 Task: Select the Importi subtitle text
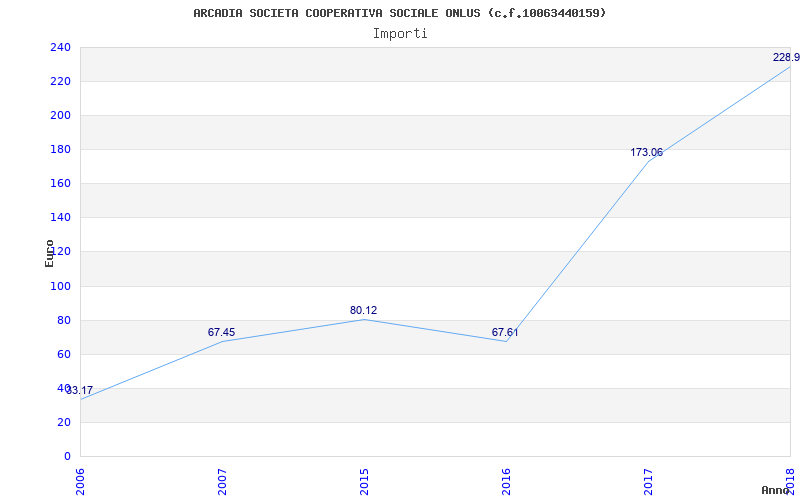(400, 34)
